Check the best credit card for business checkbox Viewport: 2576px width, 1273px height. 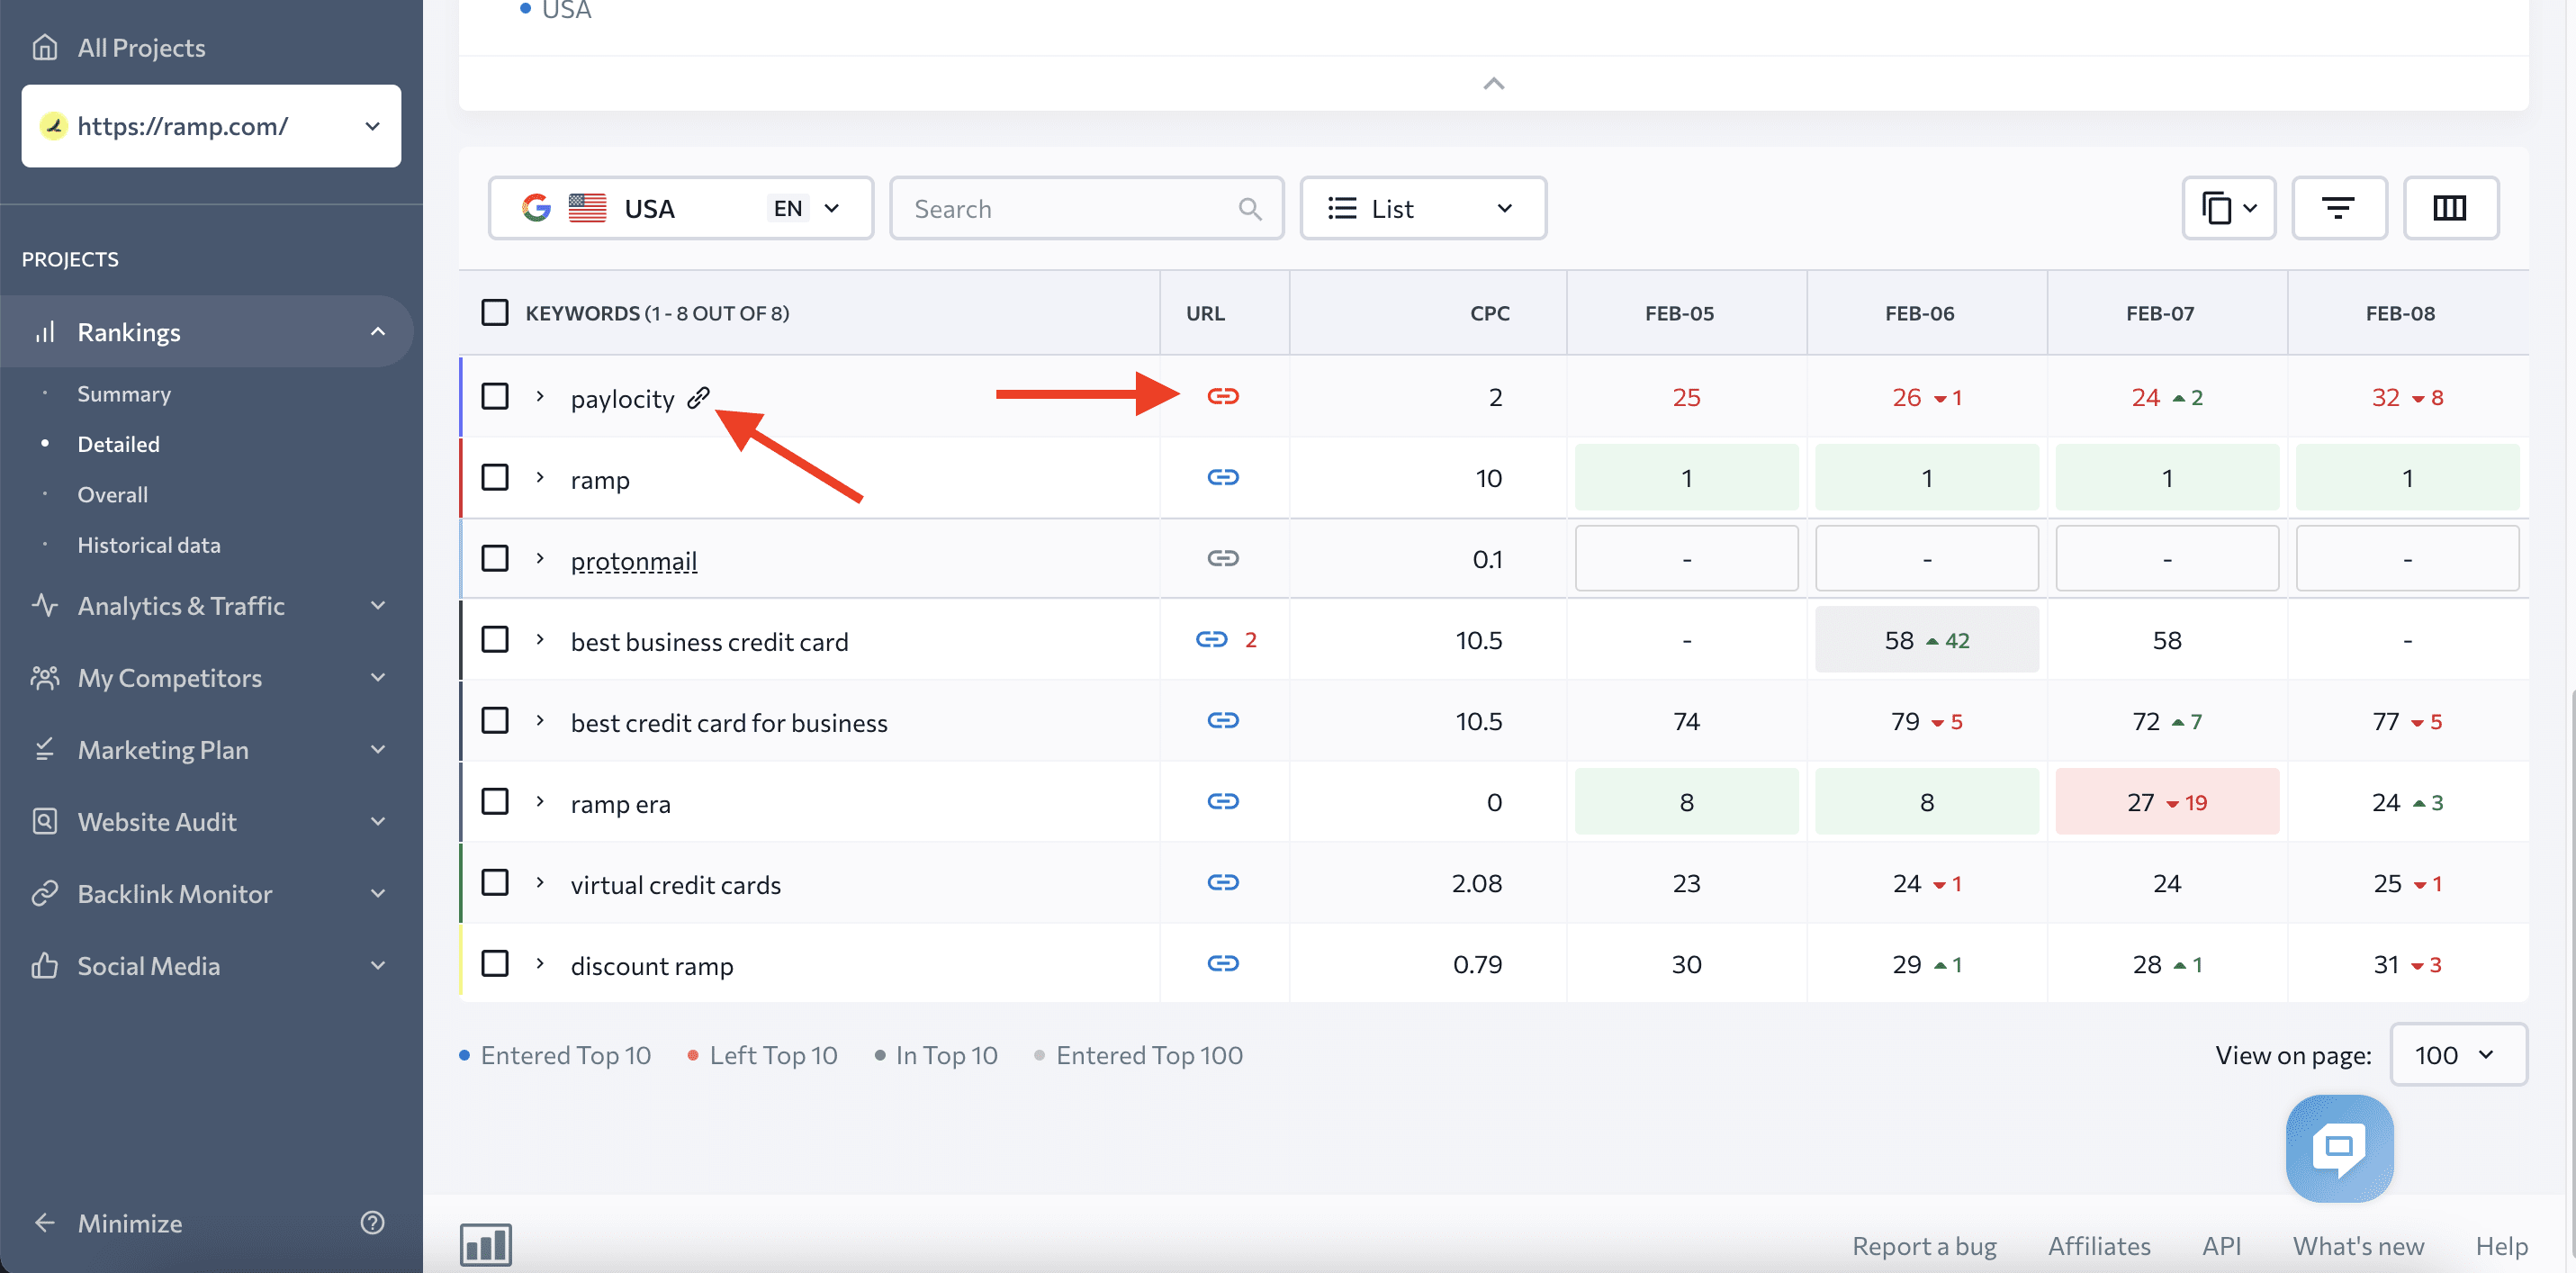tap(495, 721)
